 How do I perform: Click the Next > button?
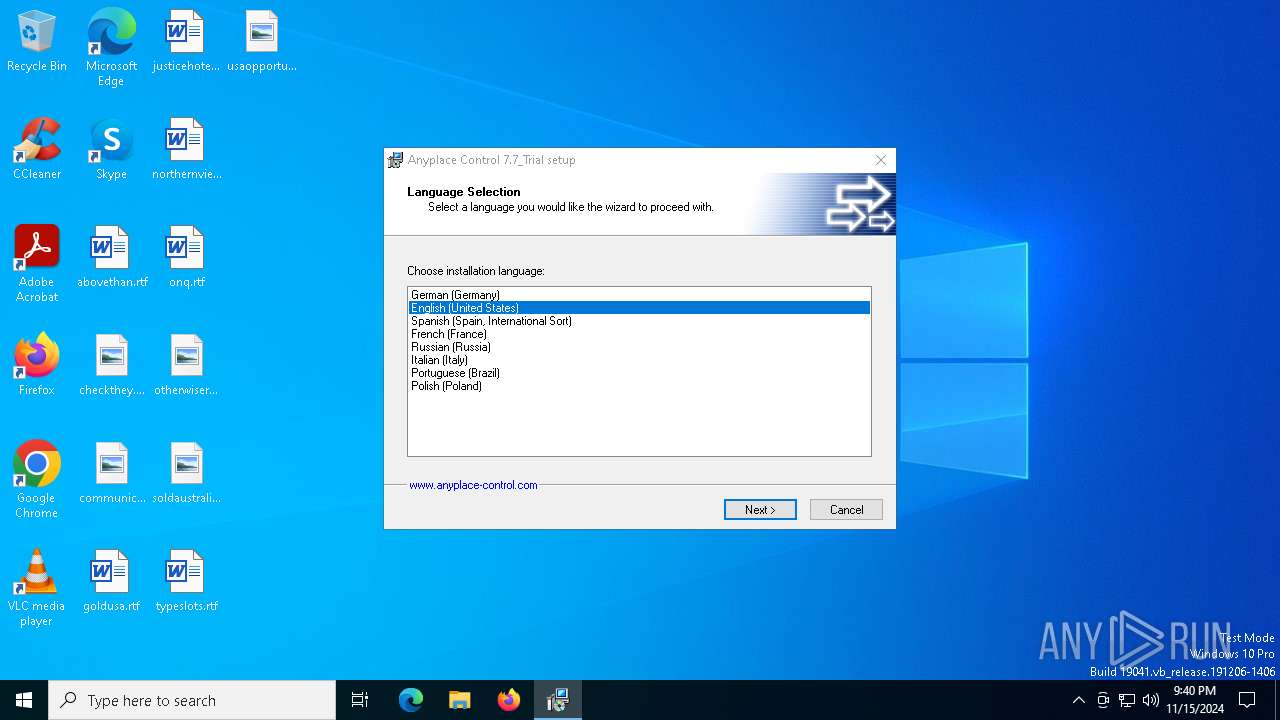[x=760, y=510]
